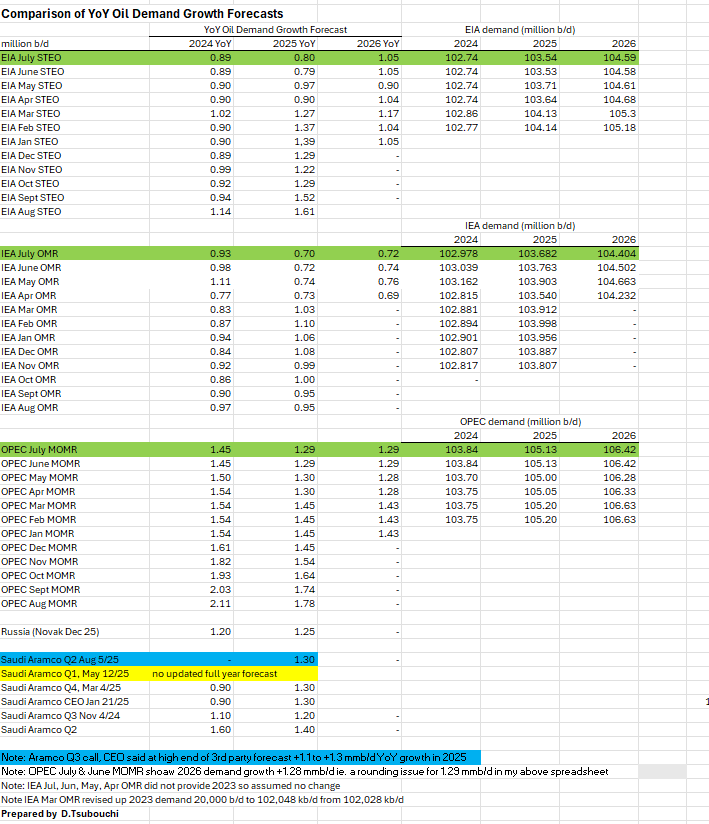709x824 pixels.
Task: Select the EIA Aug STEO value 1.61
Action: pyautogui.click(x=304, y=212)
